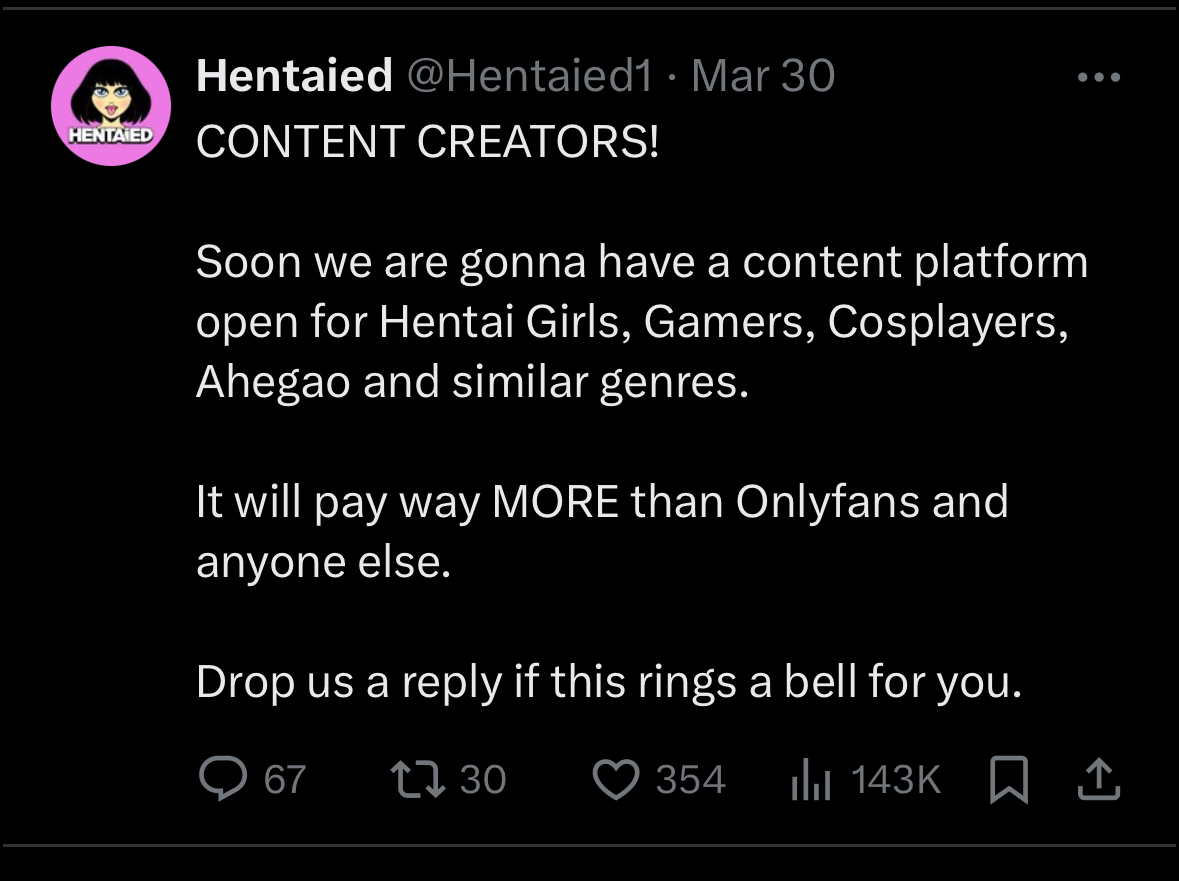Screen dimensions: 1179x881
Task: Click the "Drop us a reply" line
Action: click(x=609, y=682)
